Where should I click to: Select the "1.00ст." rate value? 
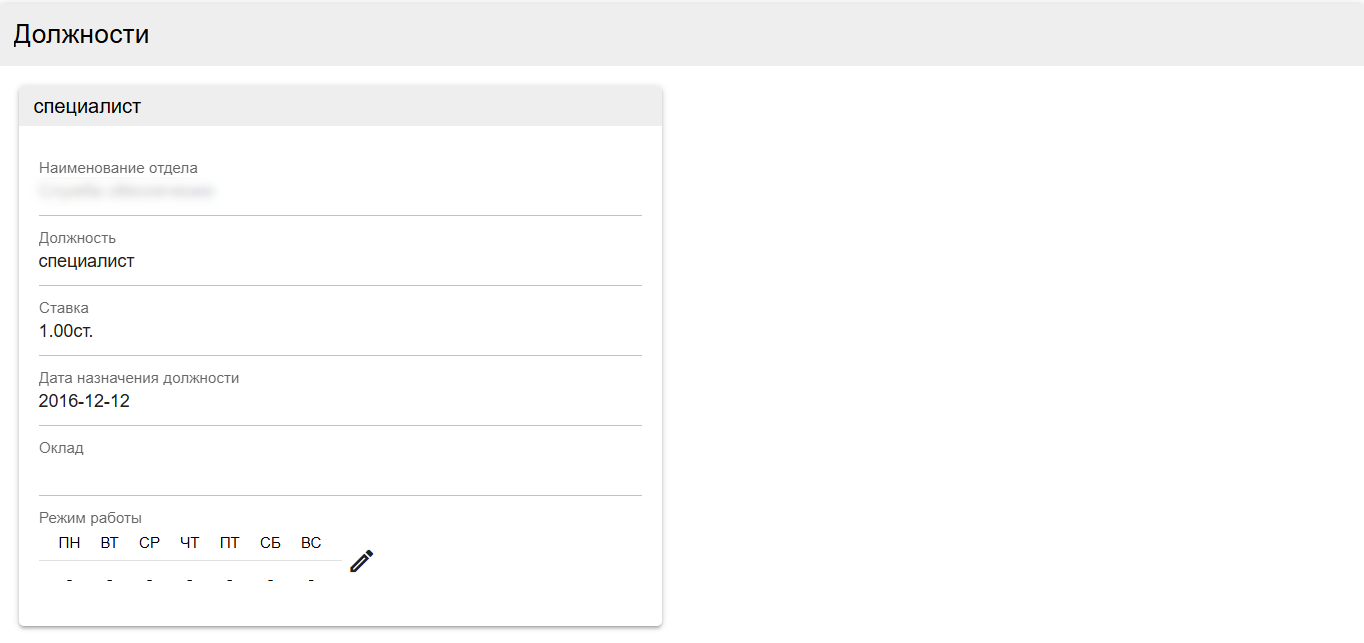pyautogui.click(x=66, y=331)
